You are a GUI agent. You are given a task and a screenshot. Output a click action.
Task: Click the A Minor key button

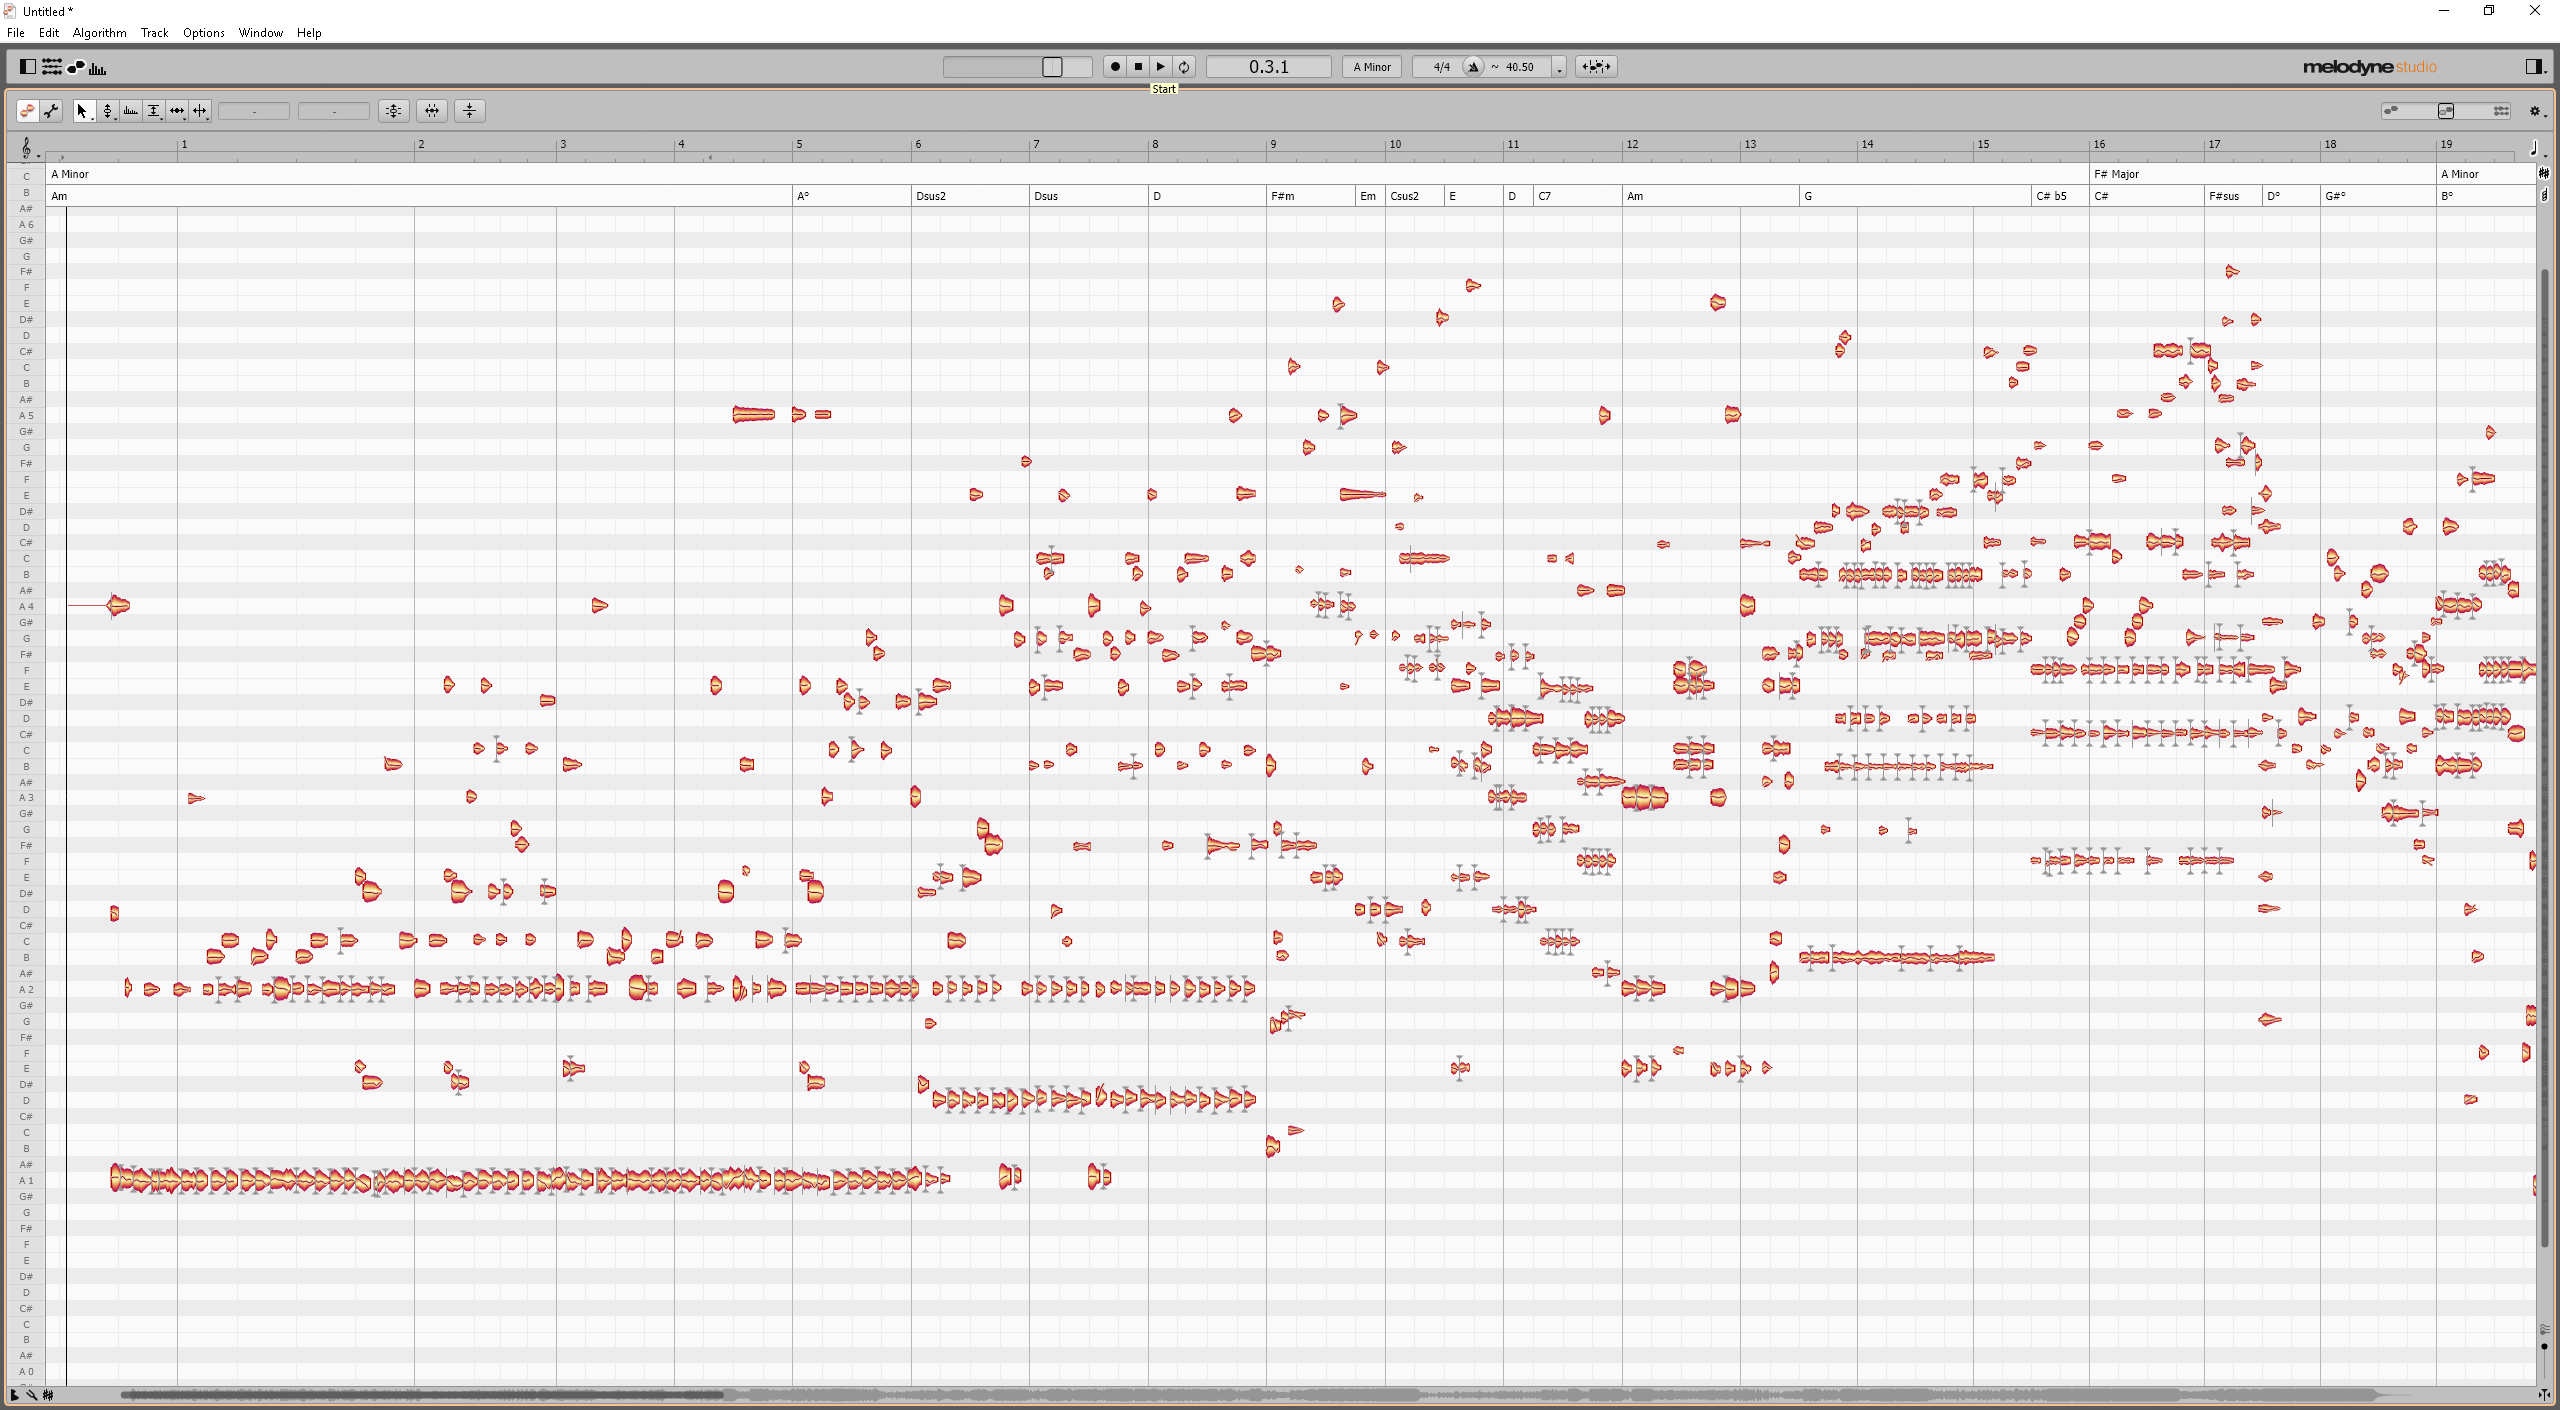(1372, 67)
